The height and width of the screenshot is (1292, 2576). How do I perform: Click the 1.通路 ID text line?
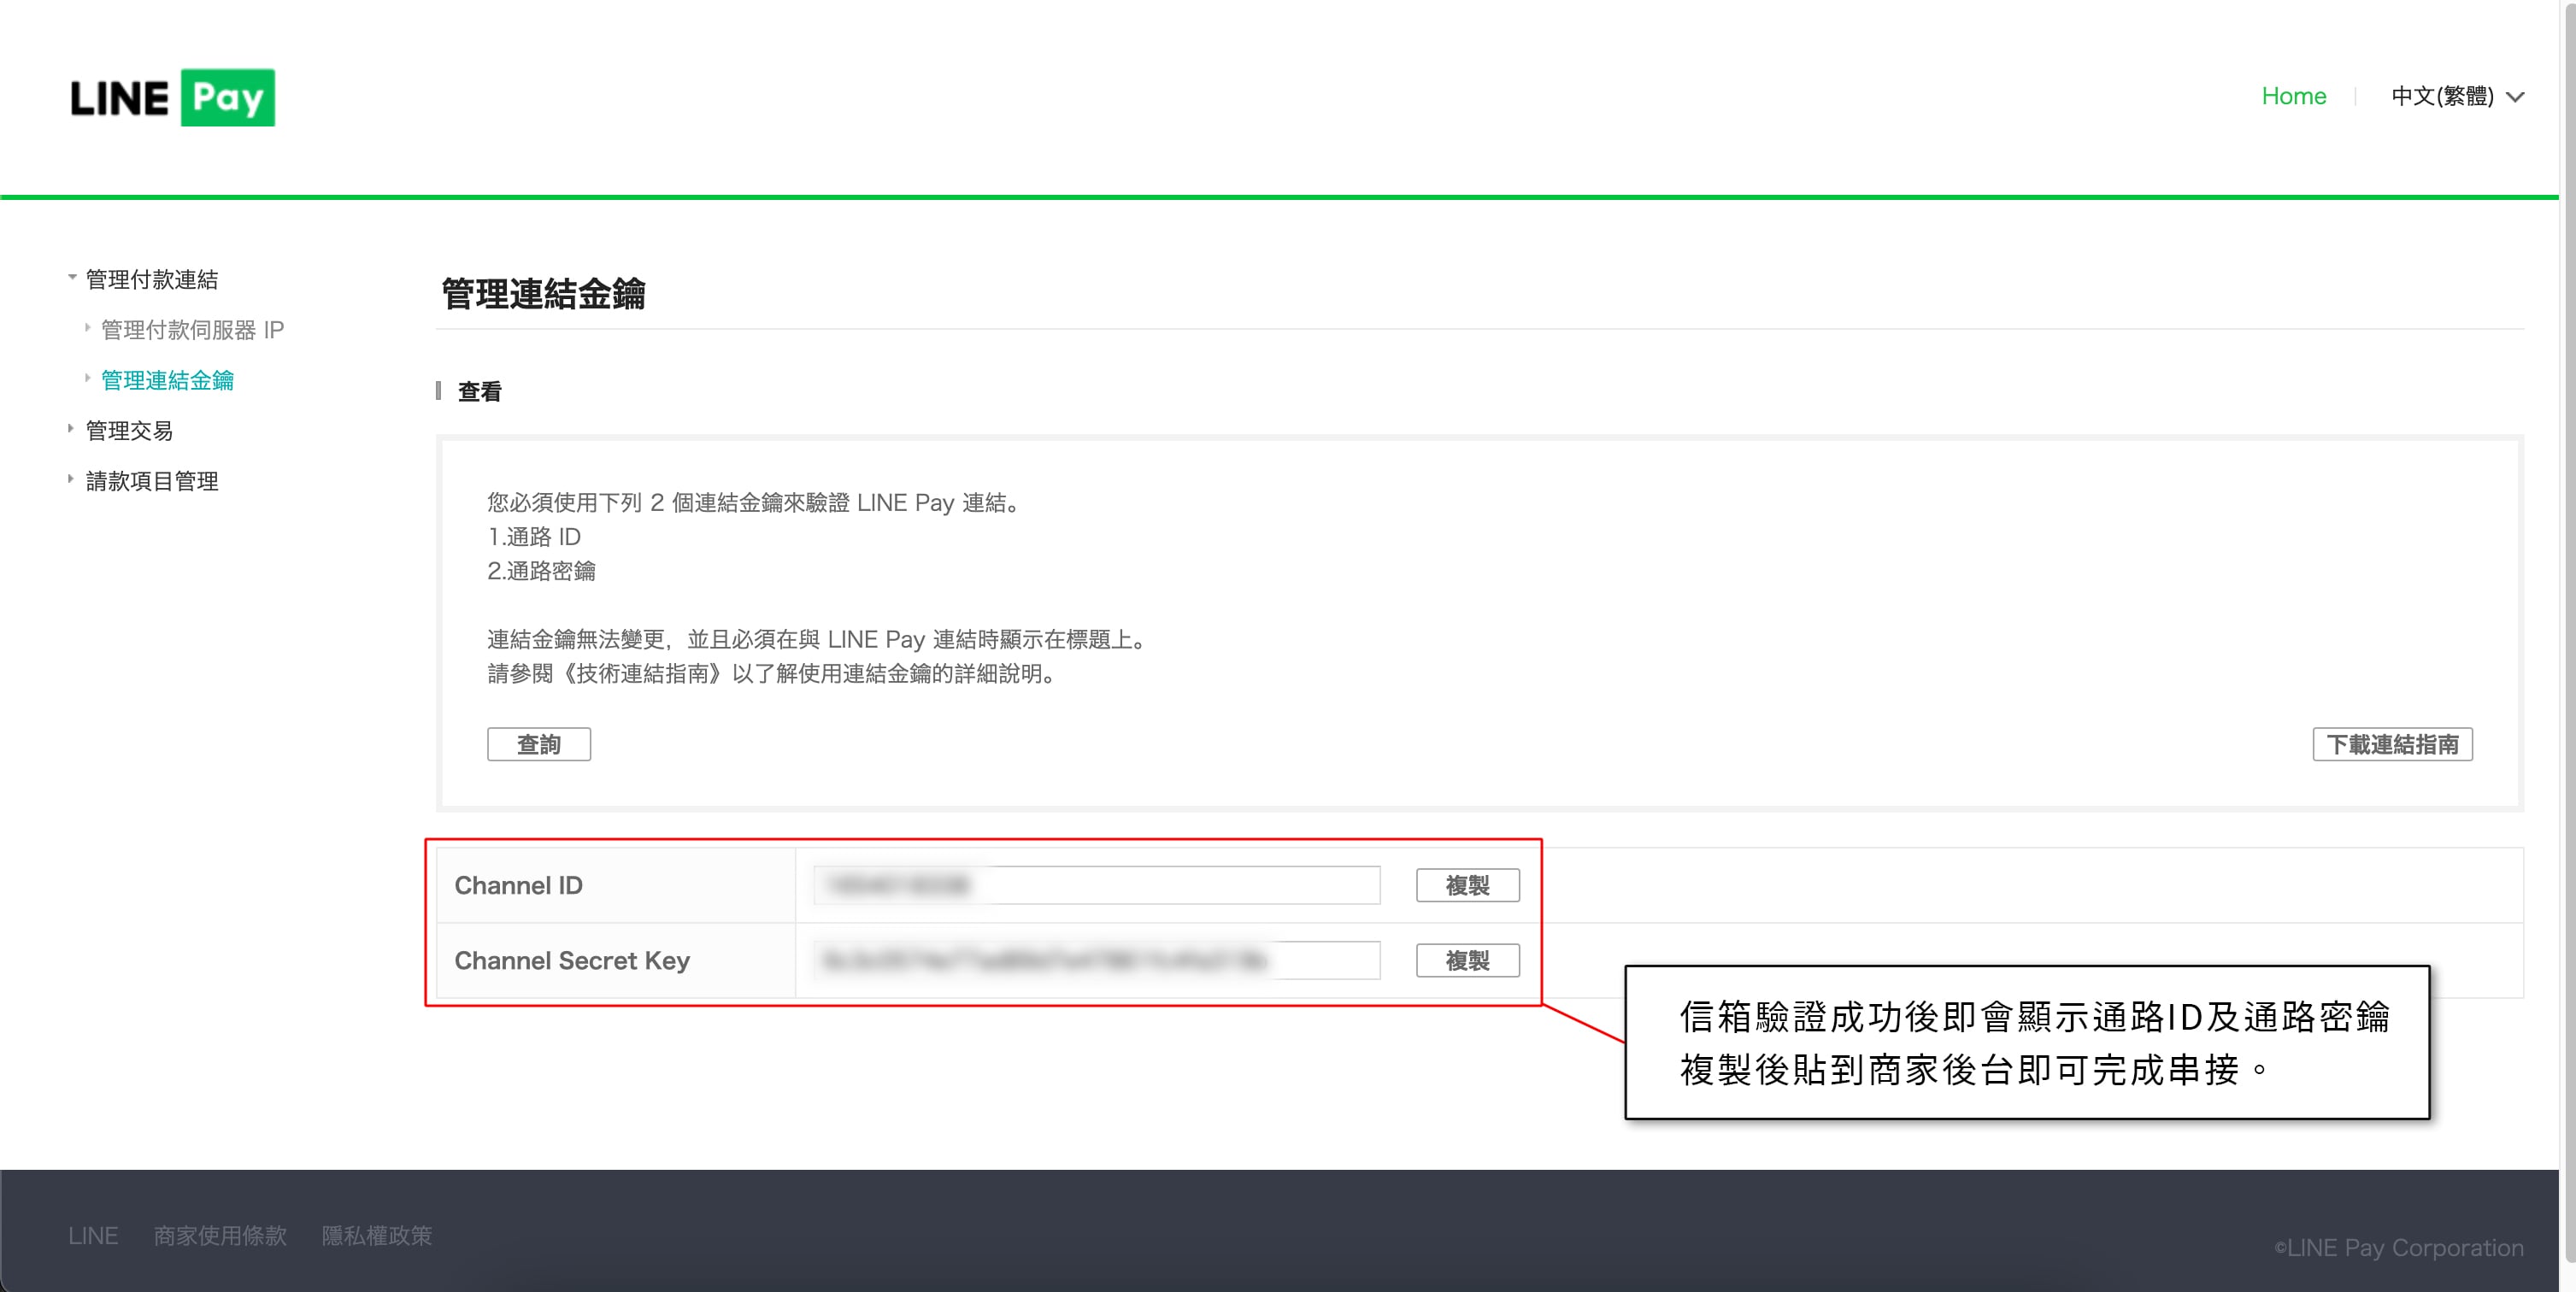(534, 537)
